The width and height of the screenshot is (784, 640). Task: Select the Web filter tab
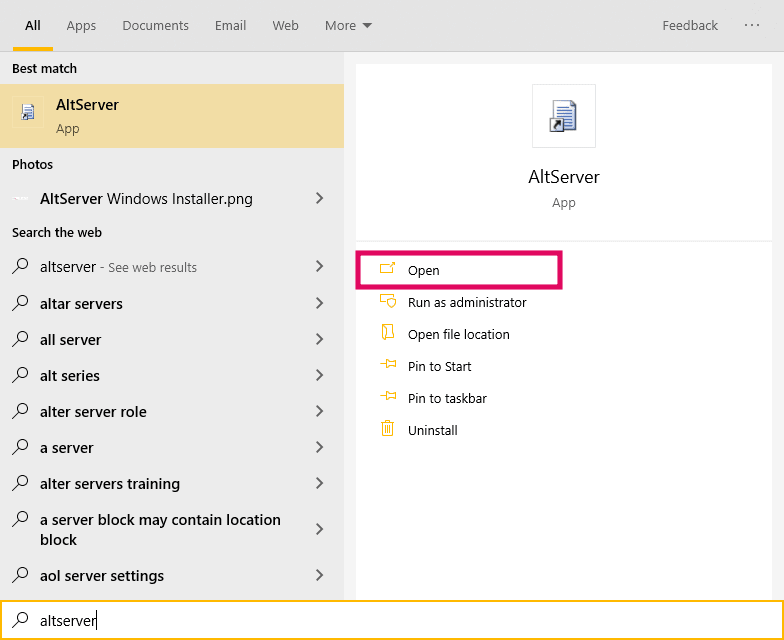point(286,26)
